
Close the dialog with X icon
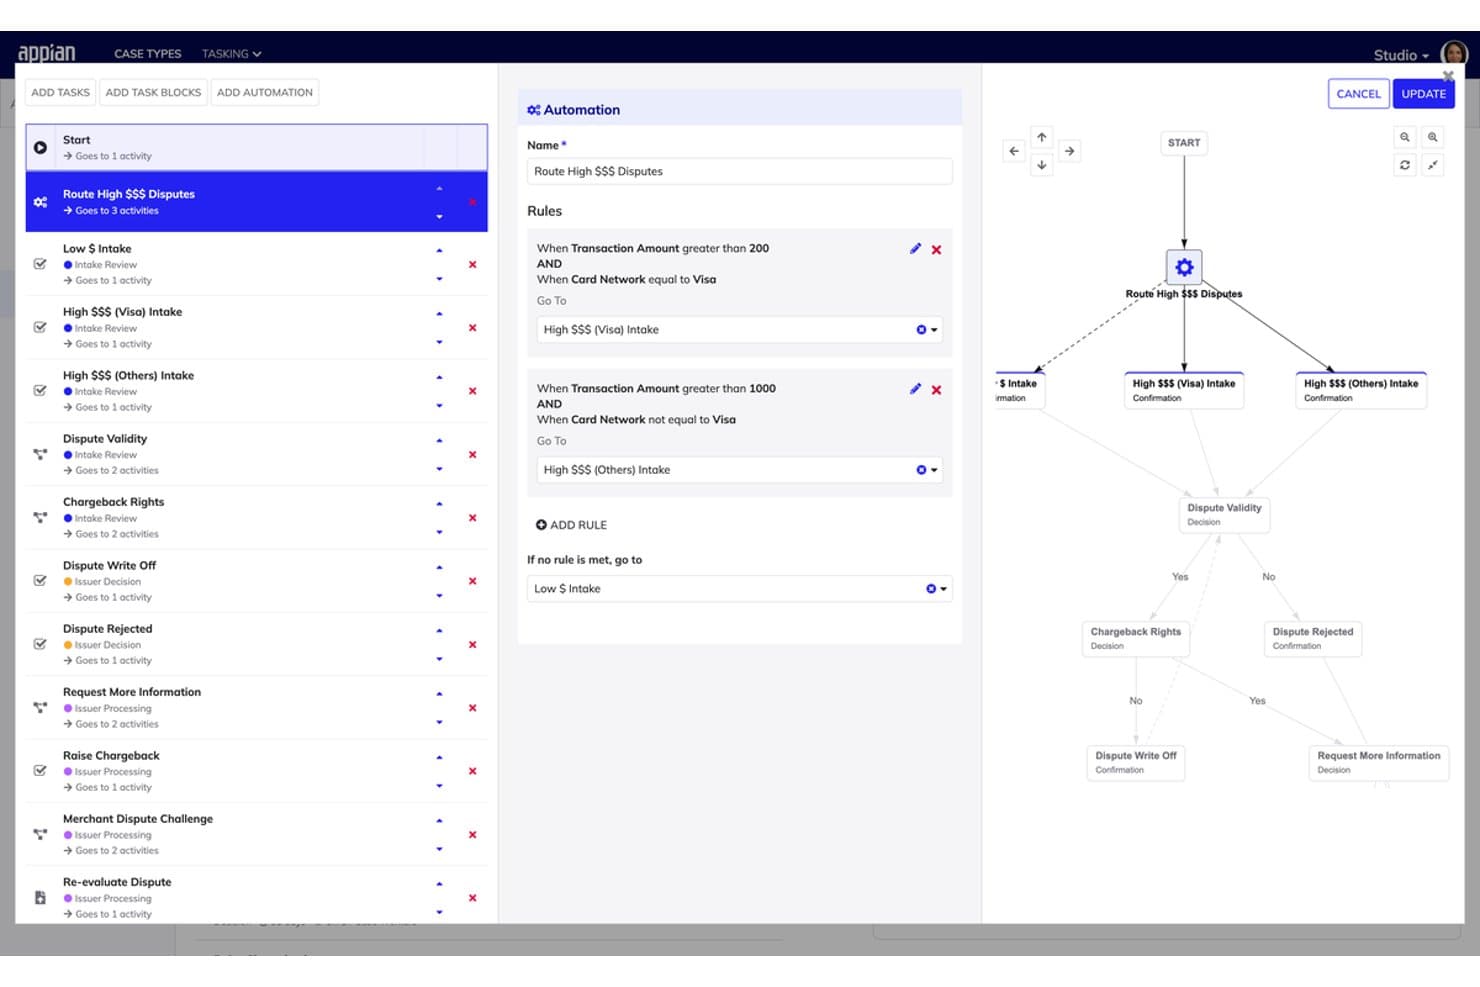pyautogui.click(x=1448, y=76)
